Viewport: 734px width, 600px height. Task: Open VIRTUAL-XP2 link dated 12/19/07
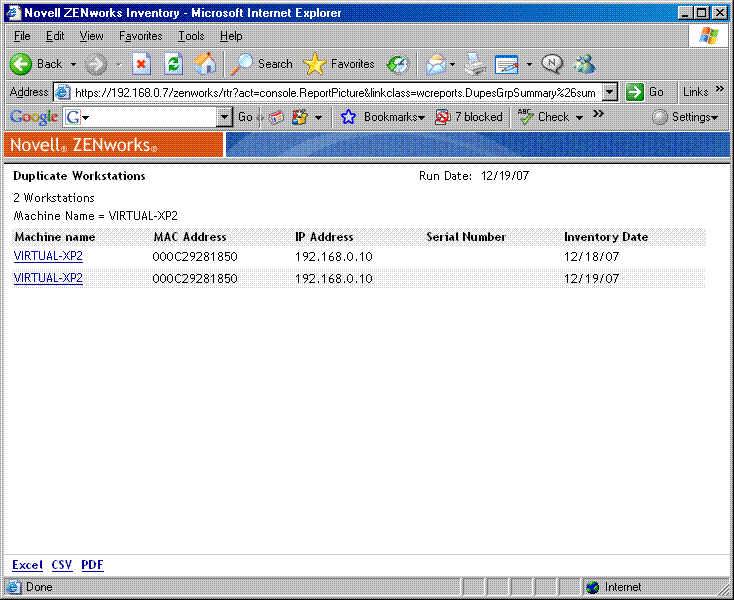click(x=48, y=278)
